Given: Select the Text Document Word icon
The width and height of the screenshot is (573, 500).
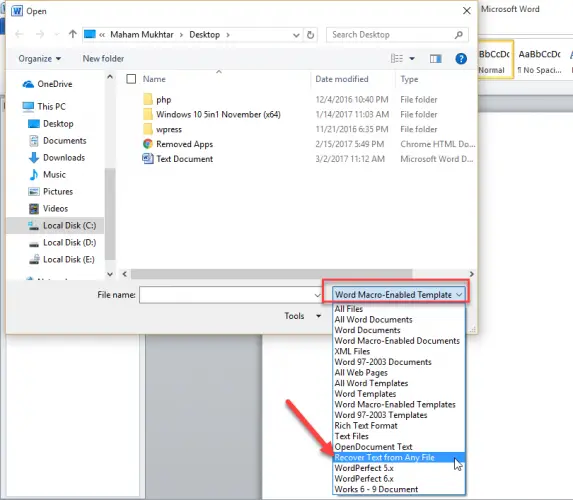Looking at the screenshot, I should [x=148, y=159].
